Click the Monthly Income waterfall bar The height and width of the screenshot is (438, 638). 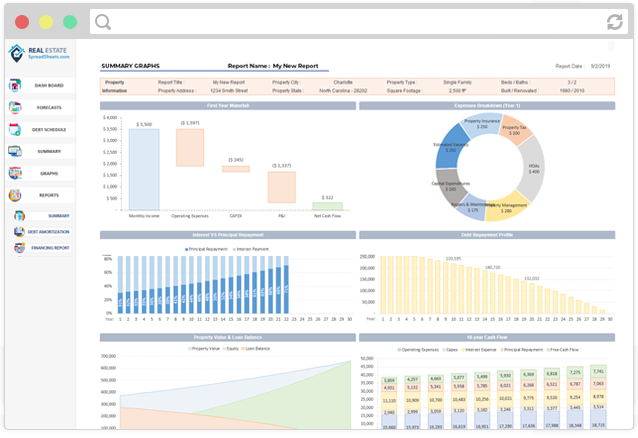point(144,169)
